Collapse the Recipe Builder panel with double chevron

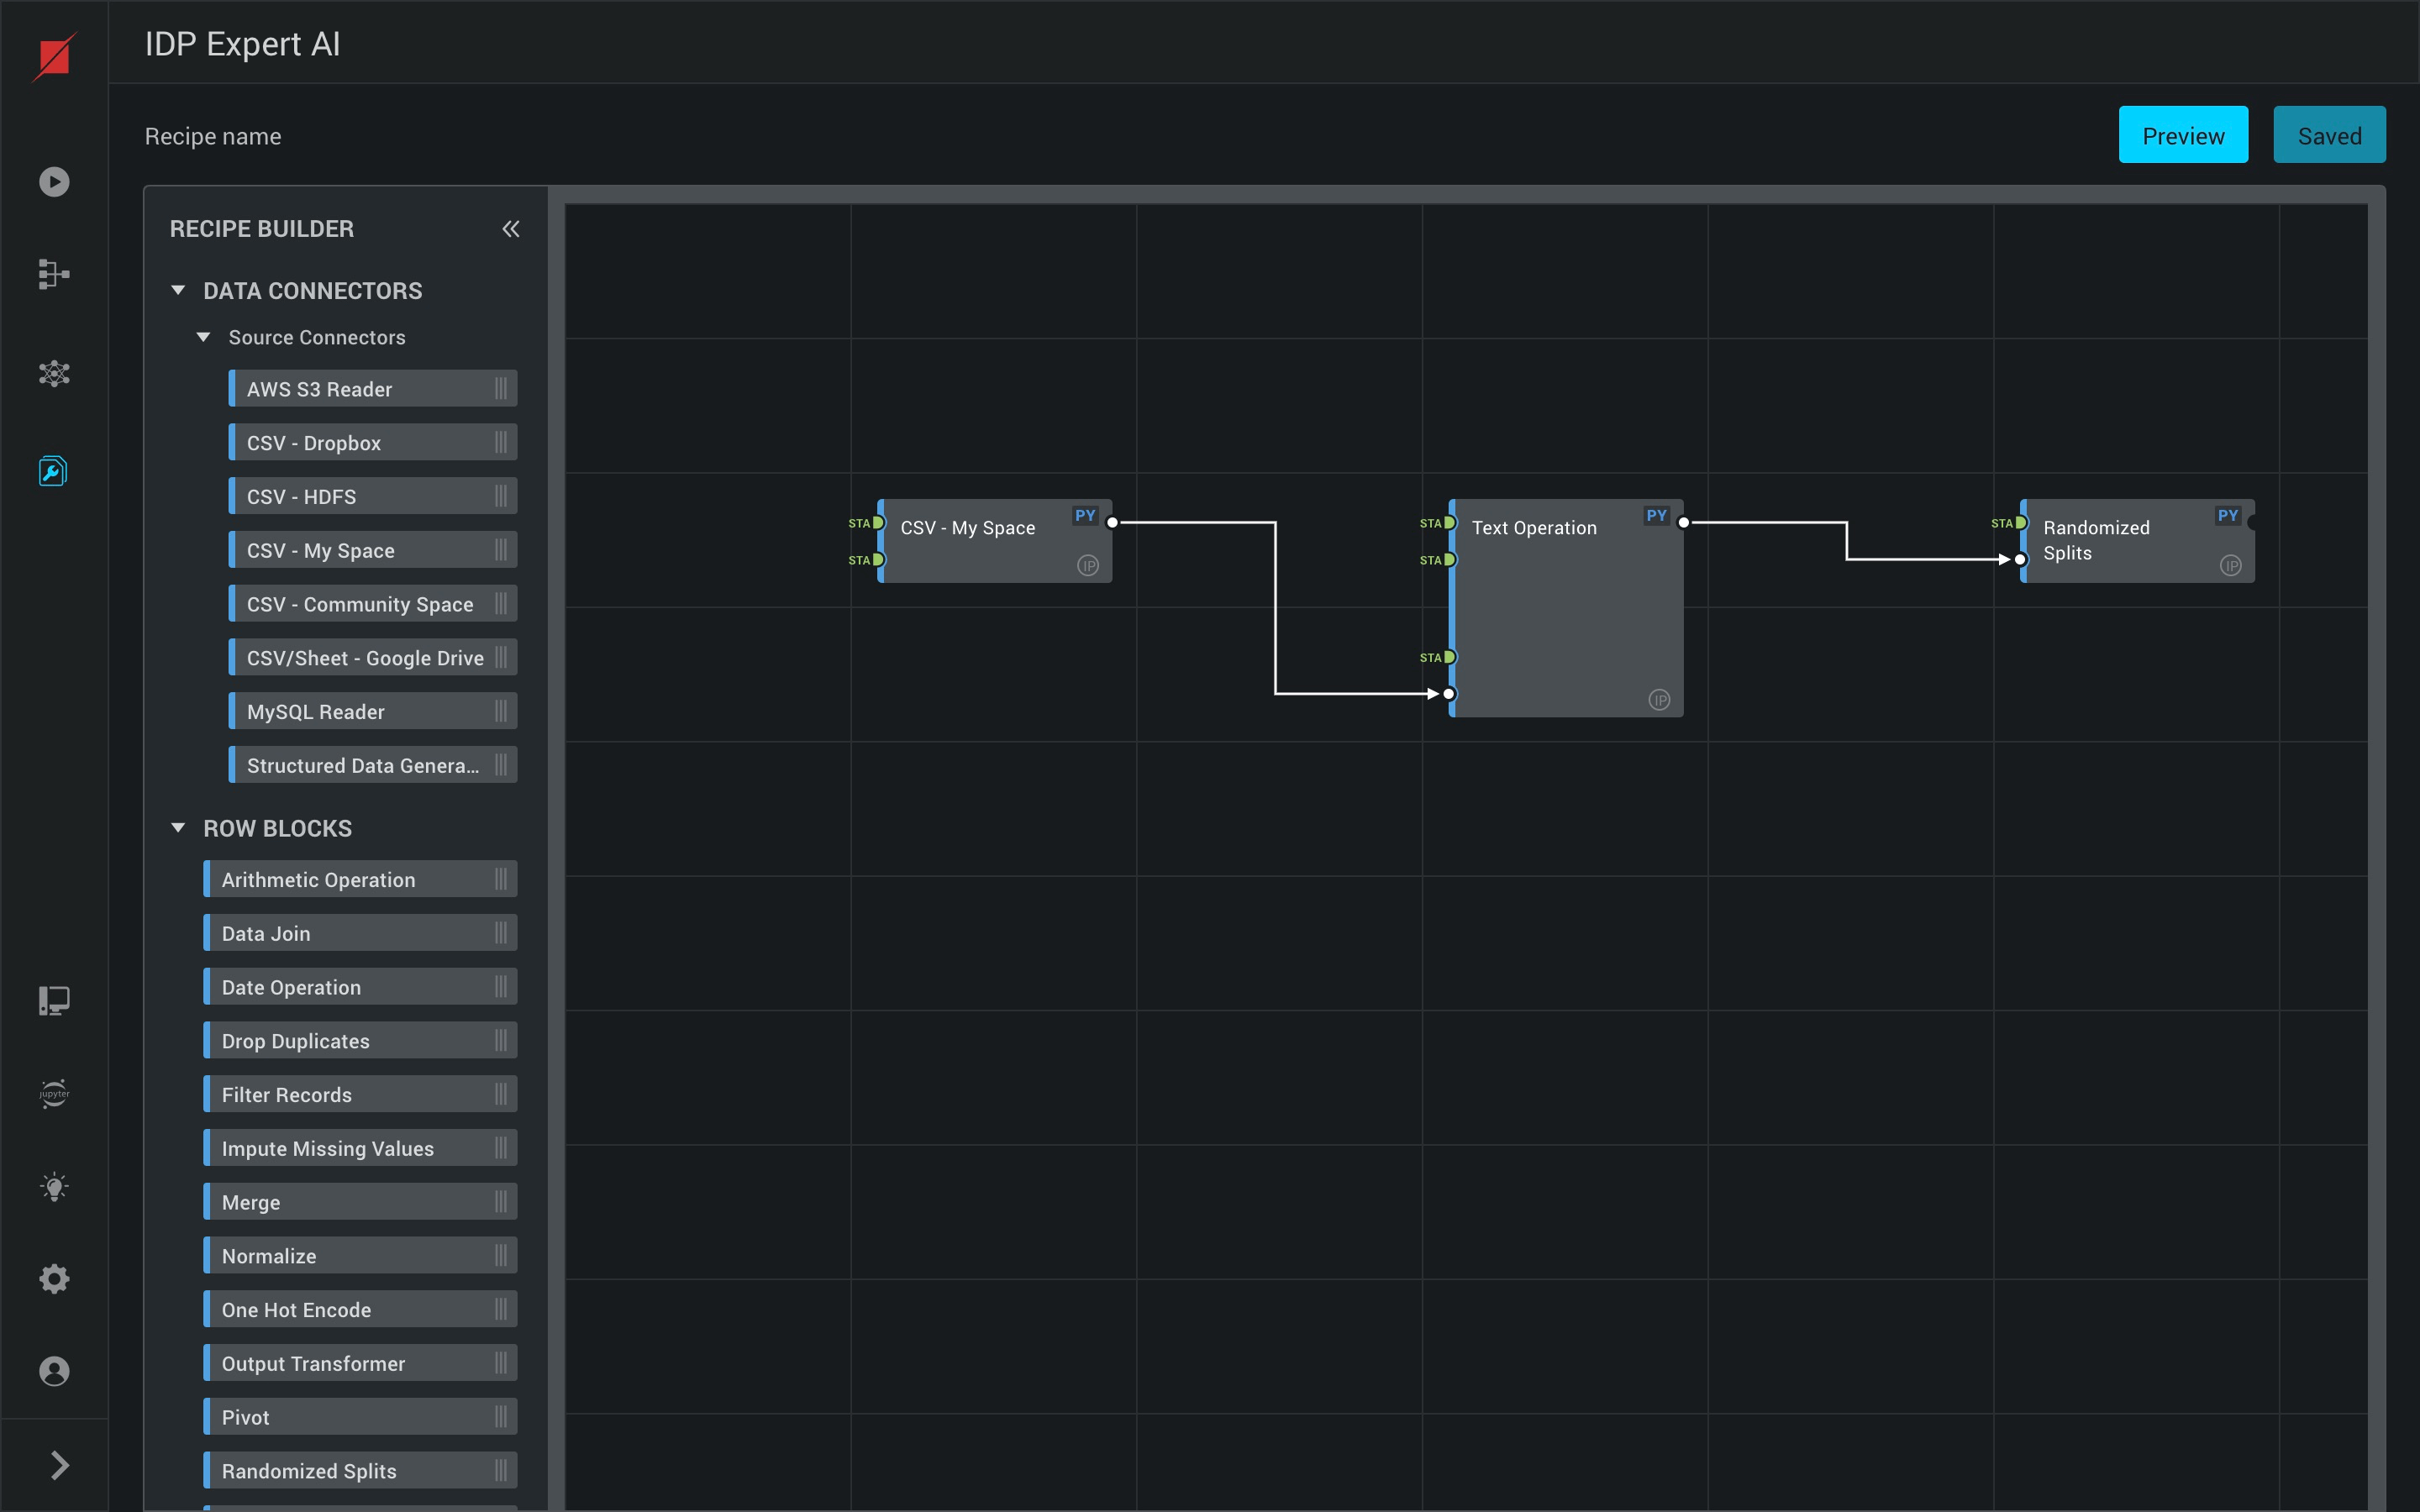(x=510, y=229)
